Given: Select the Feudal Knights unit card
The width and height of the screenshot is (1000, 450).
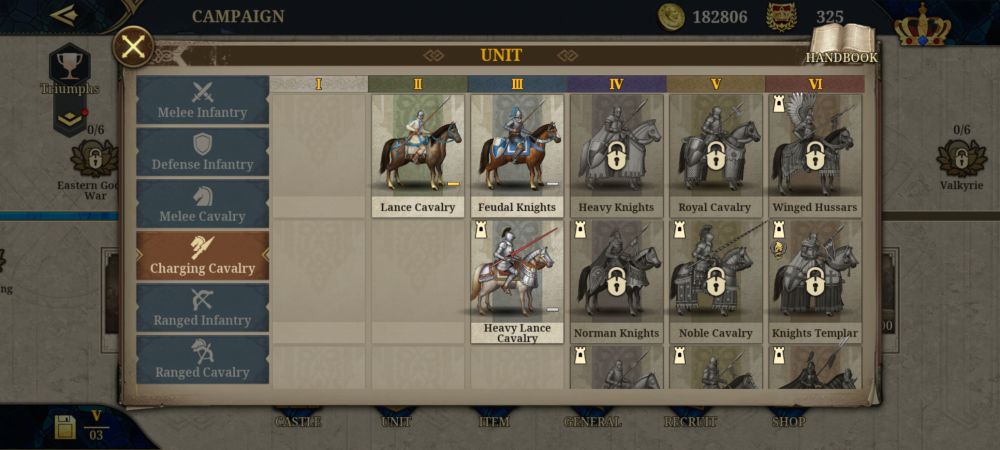Looking at the screenshot, I should [x=517, y=156].
